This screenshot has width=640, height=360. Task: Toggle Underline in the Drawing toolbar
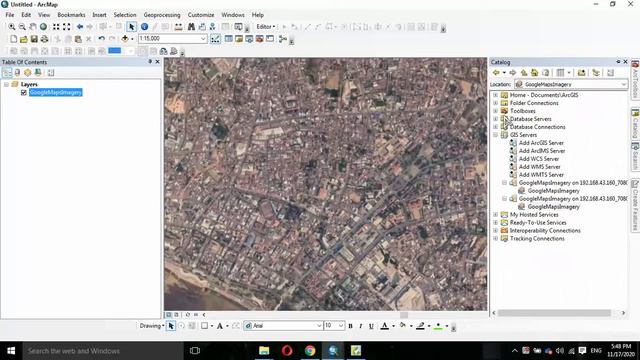(371, 326)
